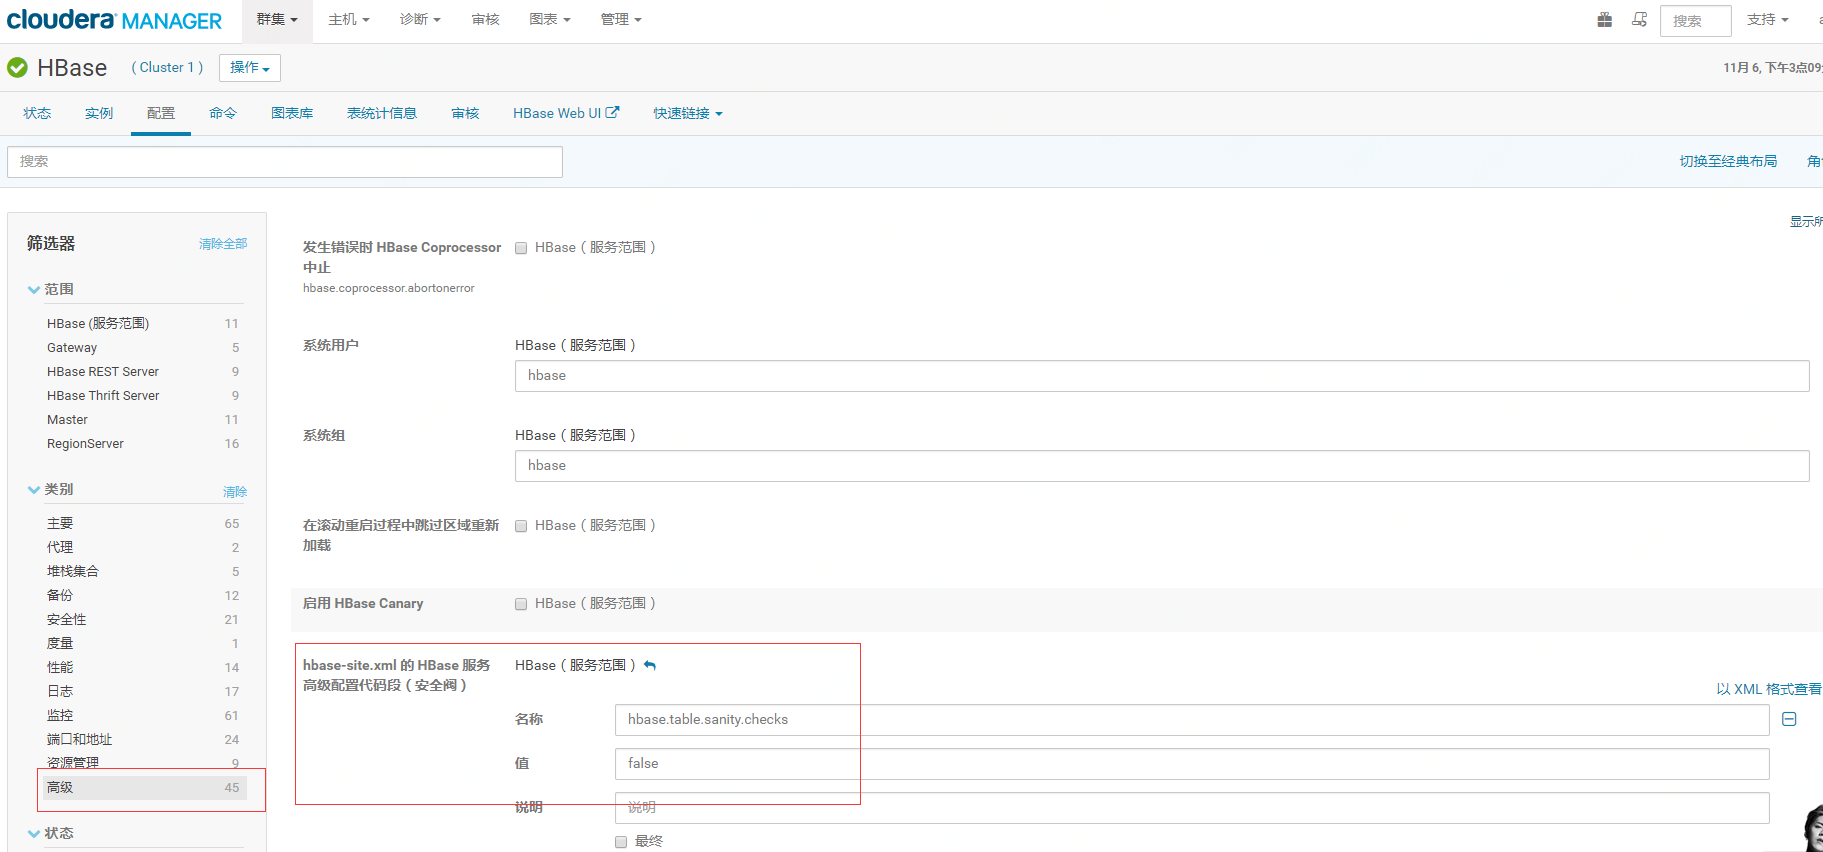This screenshot has width=1823, height=852.
Task: Click the top-right global search box
Action: click(x=1695, y=21)
